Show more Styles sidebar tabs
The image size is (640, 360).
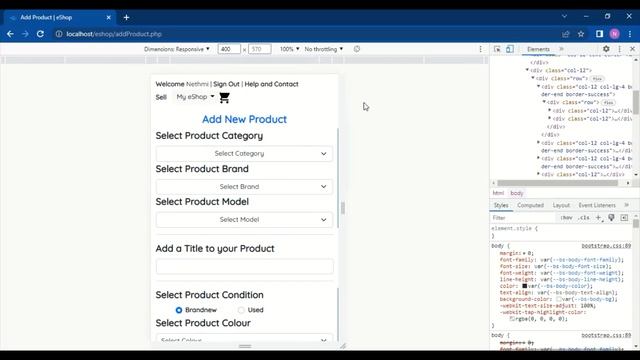tap(627, 205)
